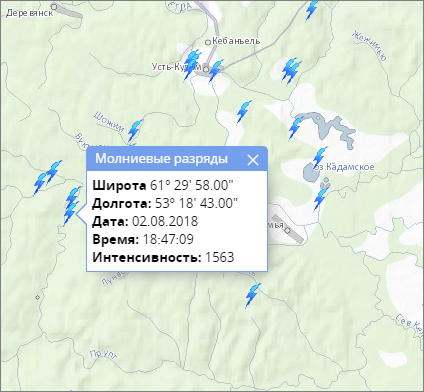Click the Усть-Кулом town marker
Image resolution: width=424 pixels, height=392 pixels.
(206, 69)
